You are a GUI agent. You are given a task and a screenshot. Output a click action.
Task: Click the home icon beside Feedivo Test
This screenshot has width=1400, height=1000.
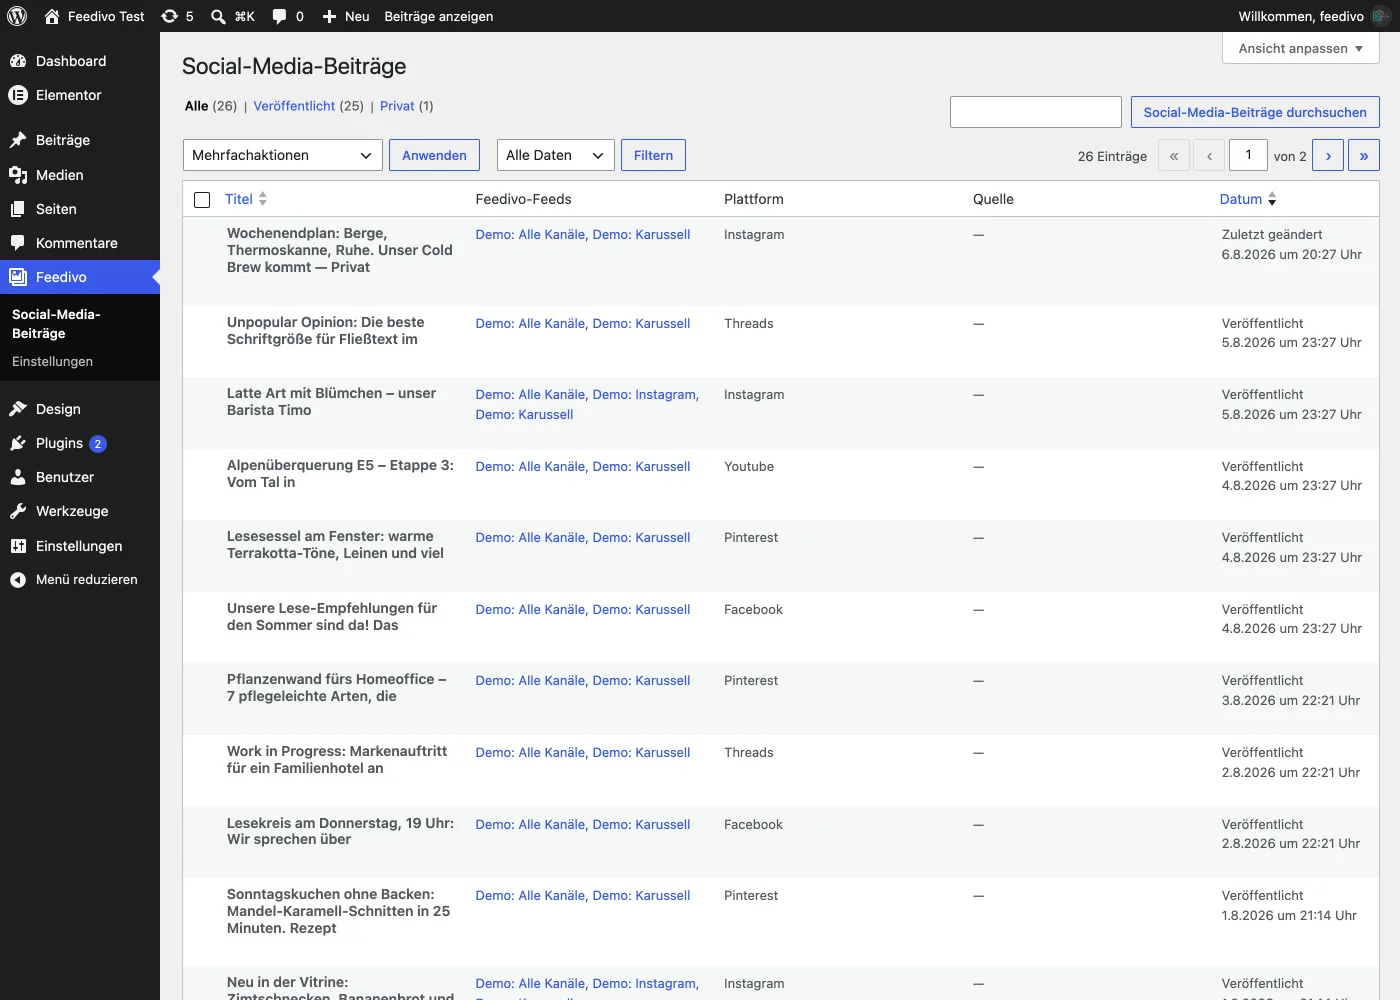52,16
